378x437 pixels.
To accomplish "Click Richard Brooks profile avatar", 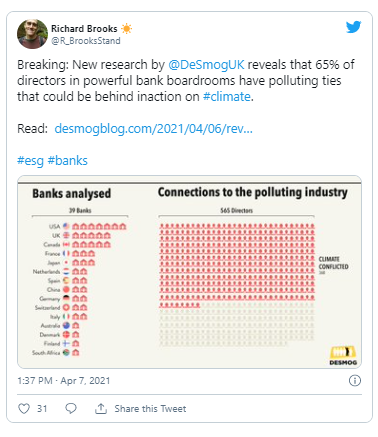I will (x=32, y=34).
